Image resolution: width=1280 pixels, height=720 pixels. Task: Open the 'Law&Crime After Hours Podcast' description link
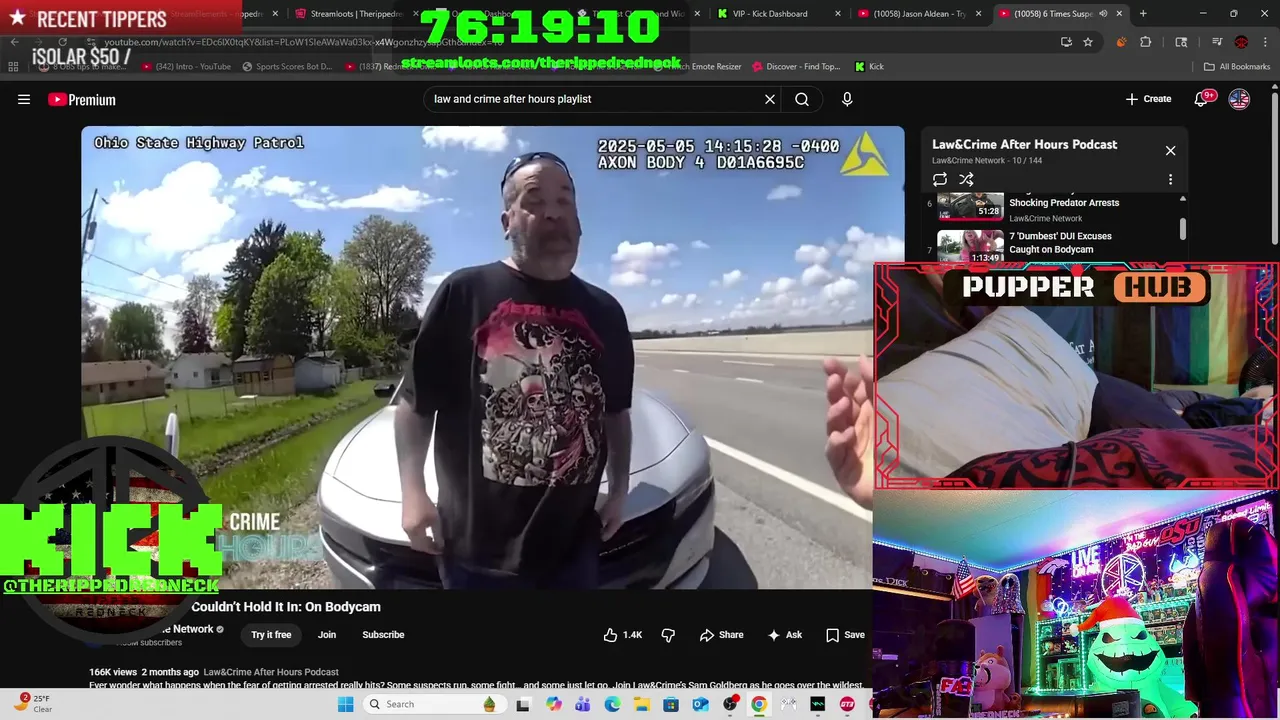(271, 672)
